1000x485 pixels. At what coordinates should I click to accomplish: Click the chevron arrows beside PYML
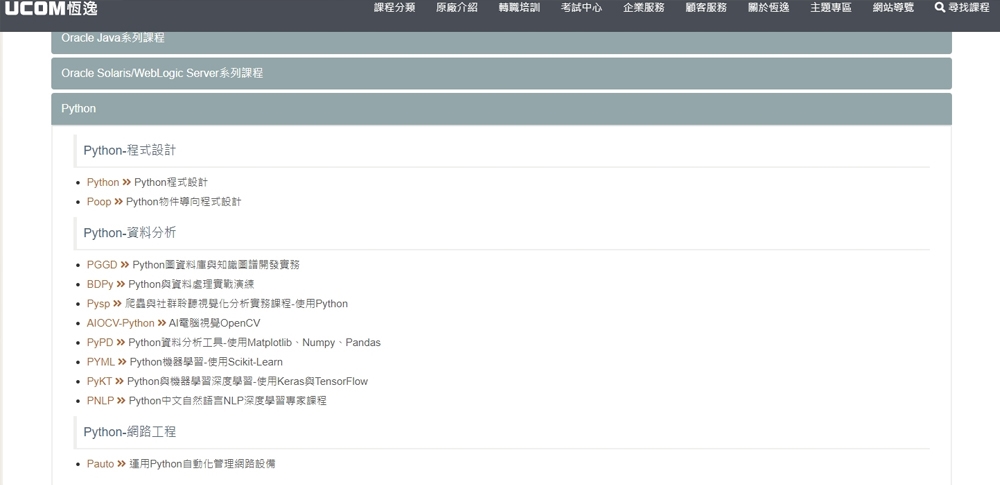click(x=122, y=362)
